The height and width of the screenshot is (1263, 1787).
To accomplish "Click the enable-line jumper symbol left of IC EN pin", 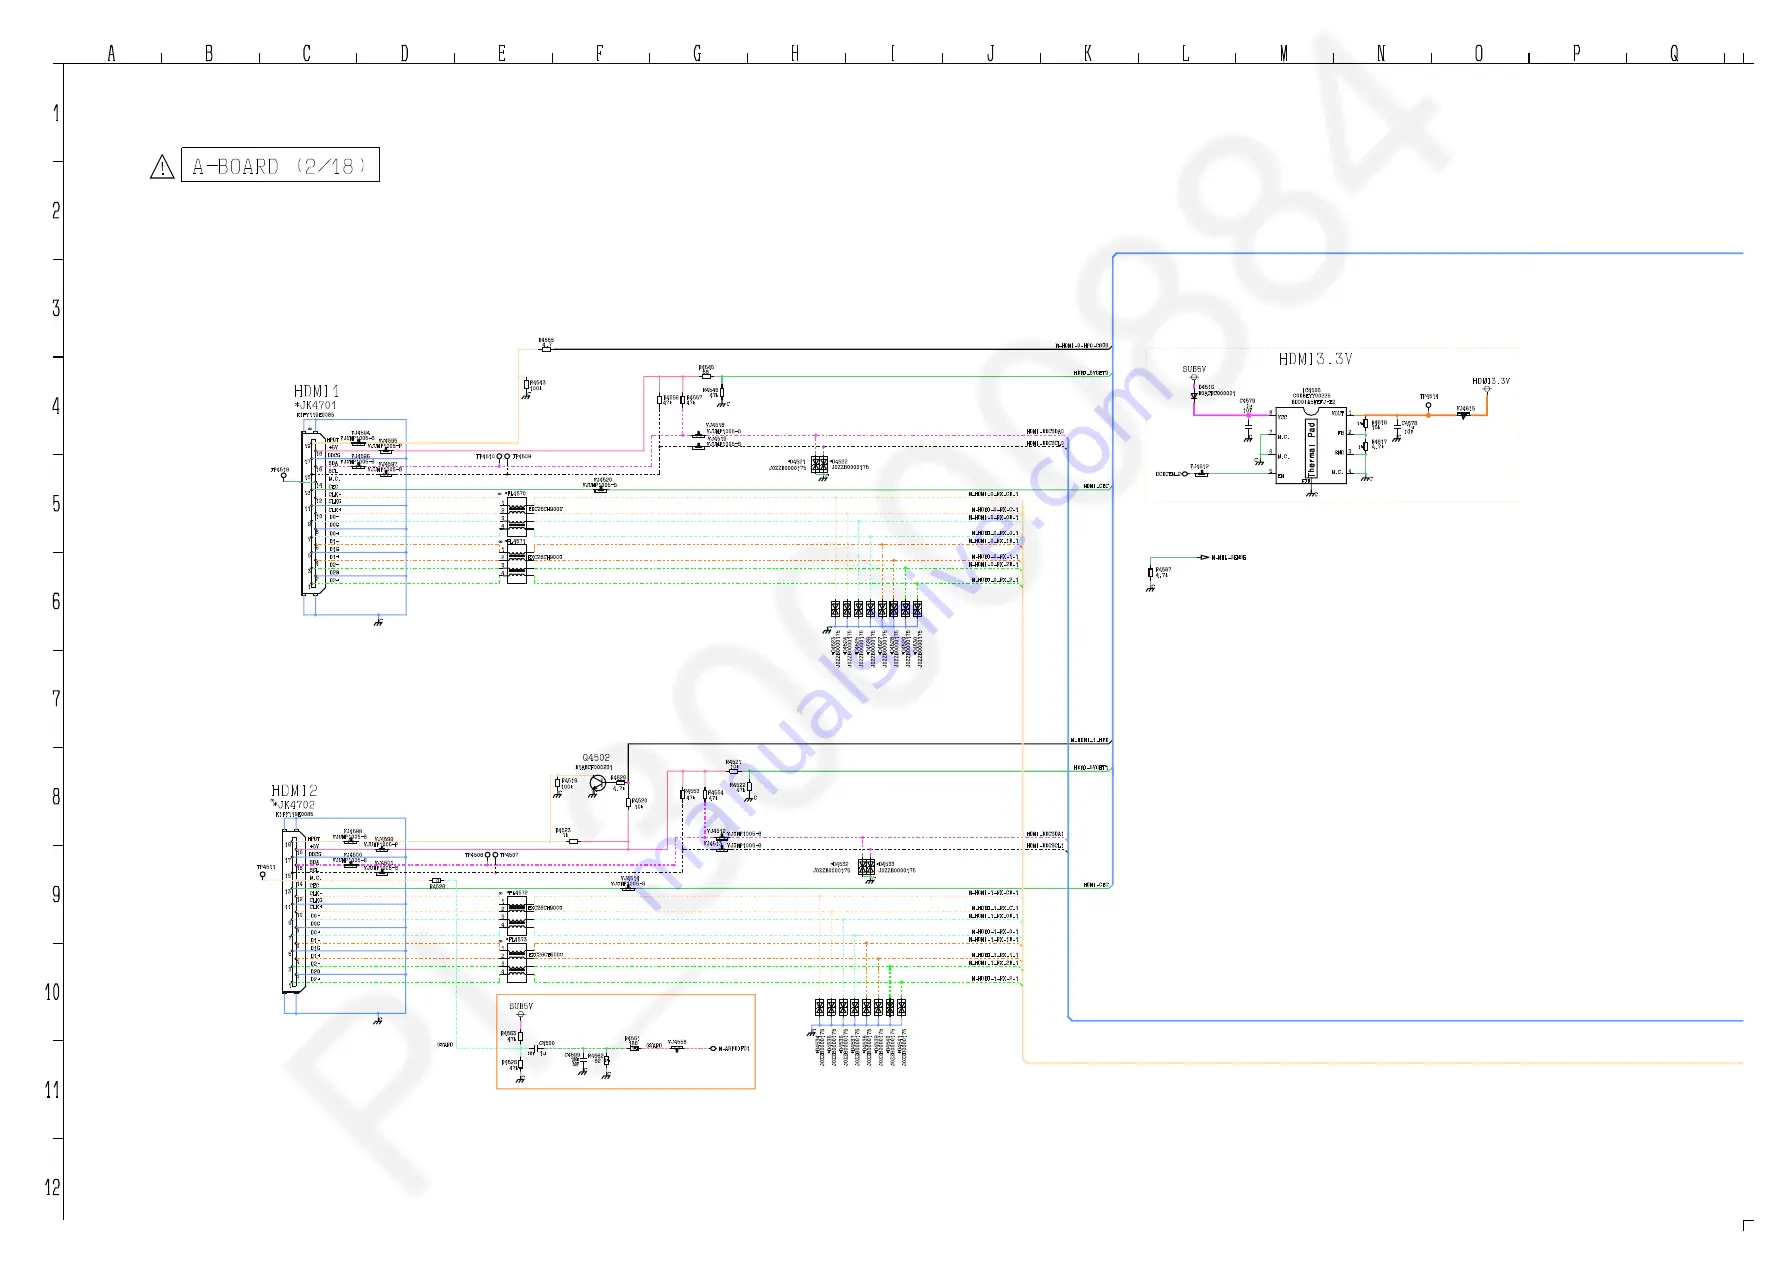I will point(1202,473).
